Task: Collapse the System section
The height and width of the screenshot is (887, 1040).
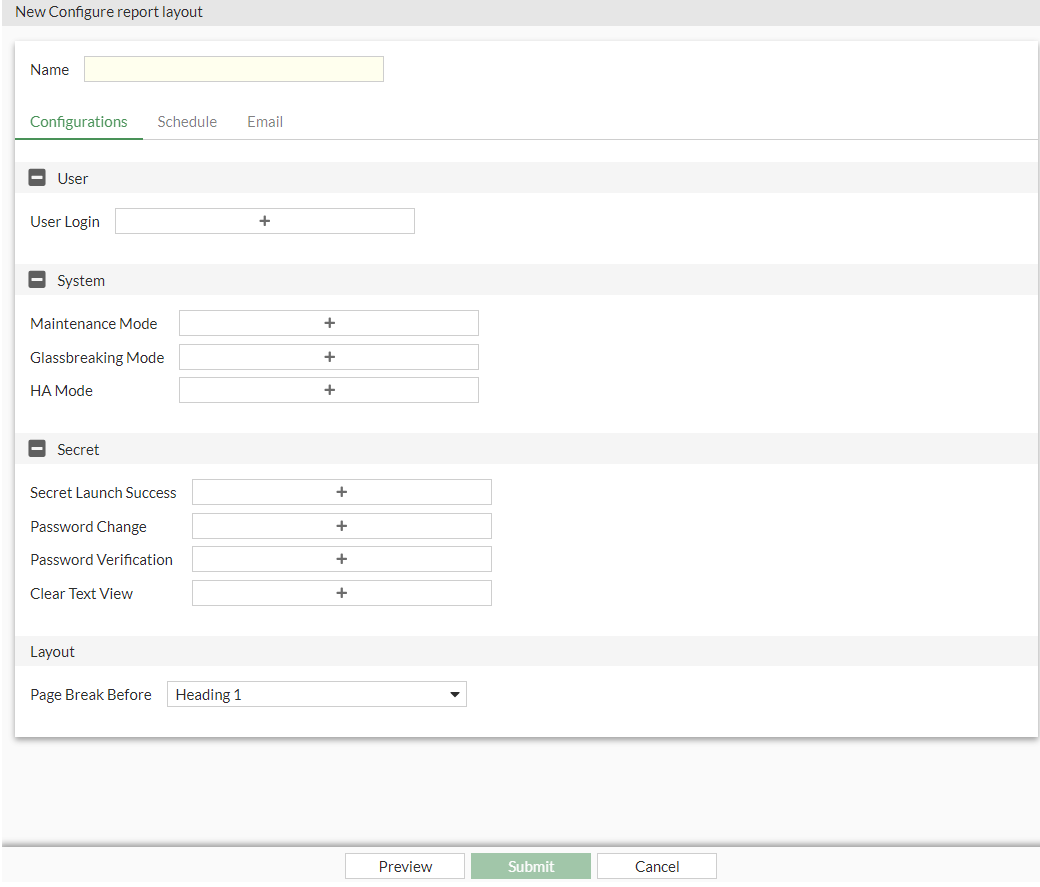Action: (x=37, y=279)
